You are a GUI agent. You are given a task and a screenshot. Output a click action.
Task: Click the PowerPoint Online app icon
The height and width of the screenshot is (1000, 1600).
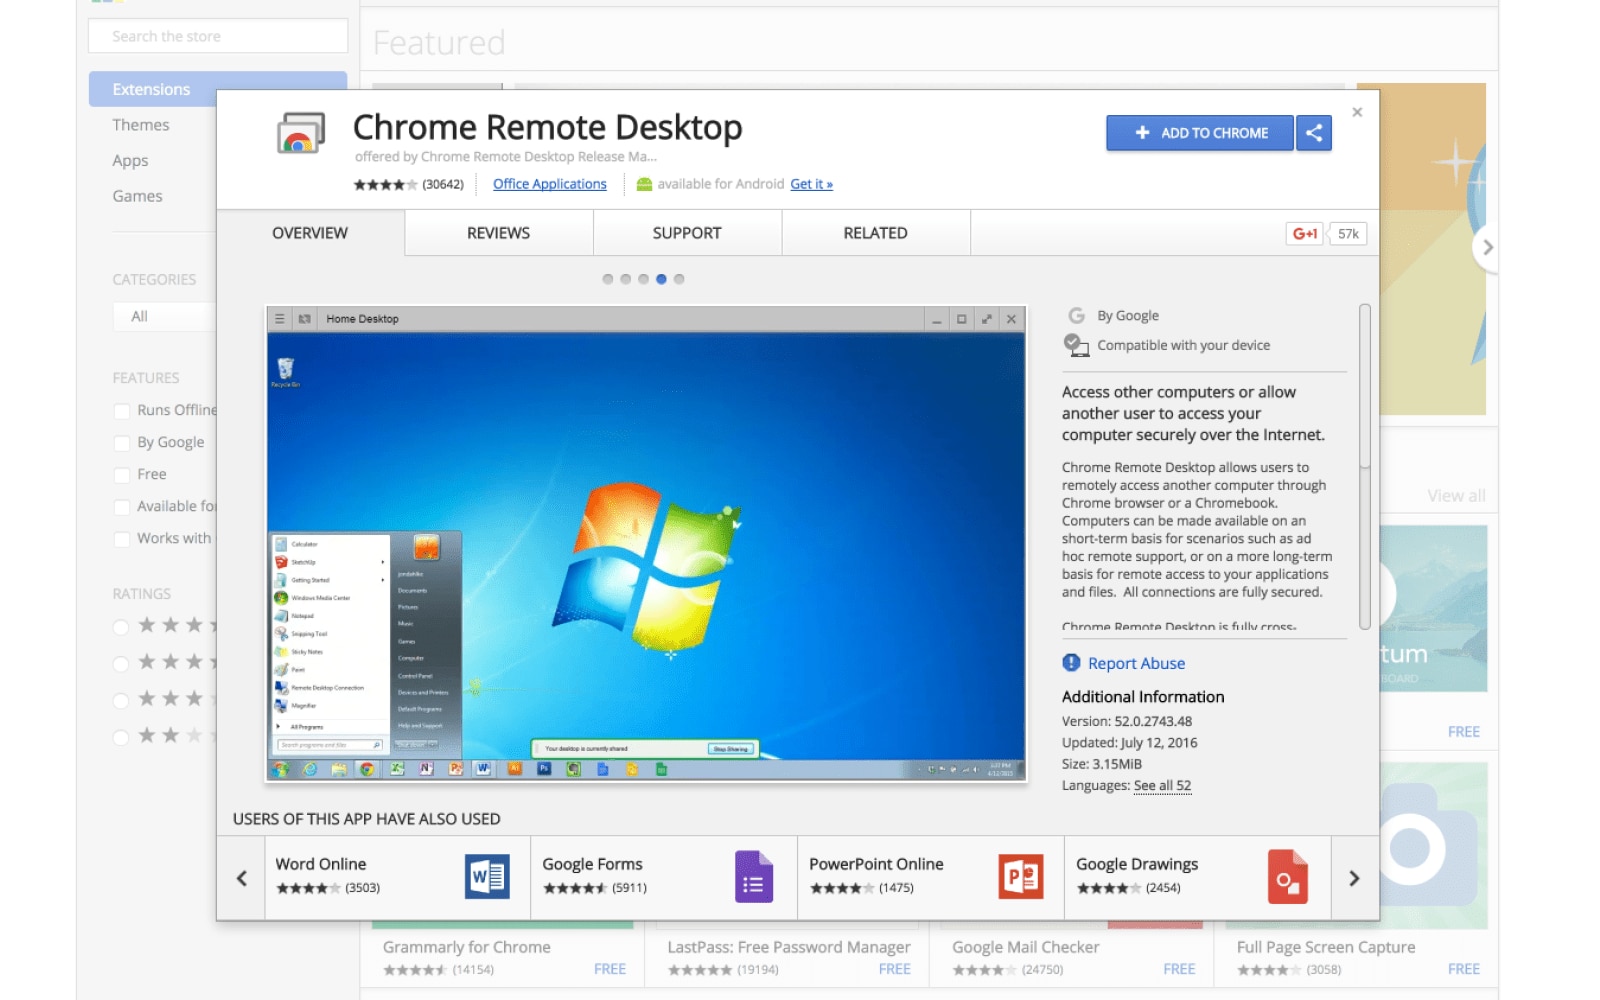1019,876
